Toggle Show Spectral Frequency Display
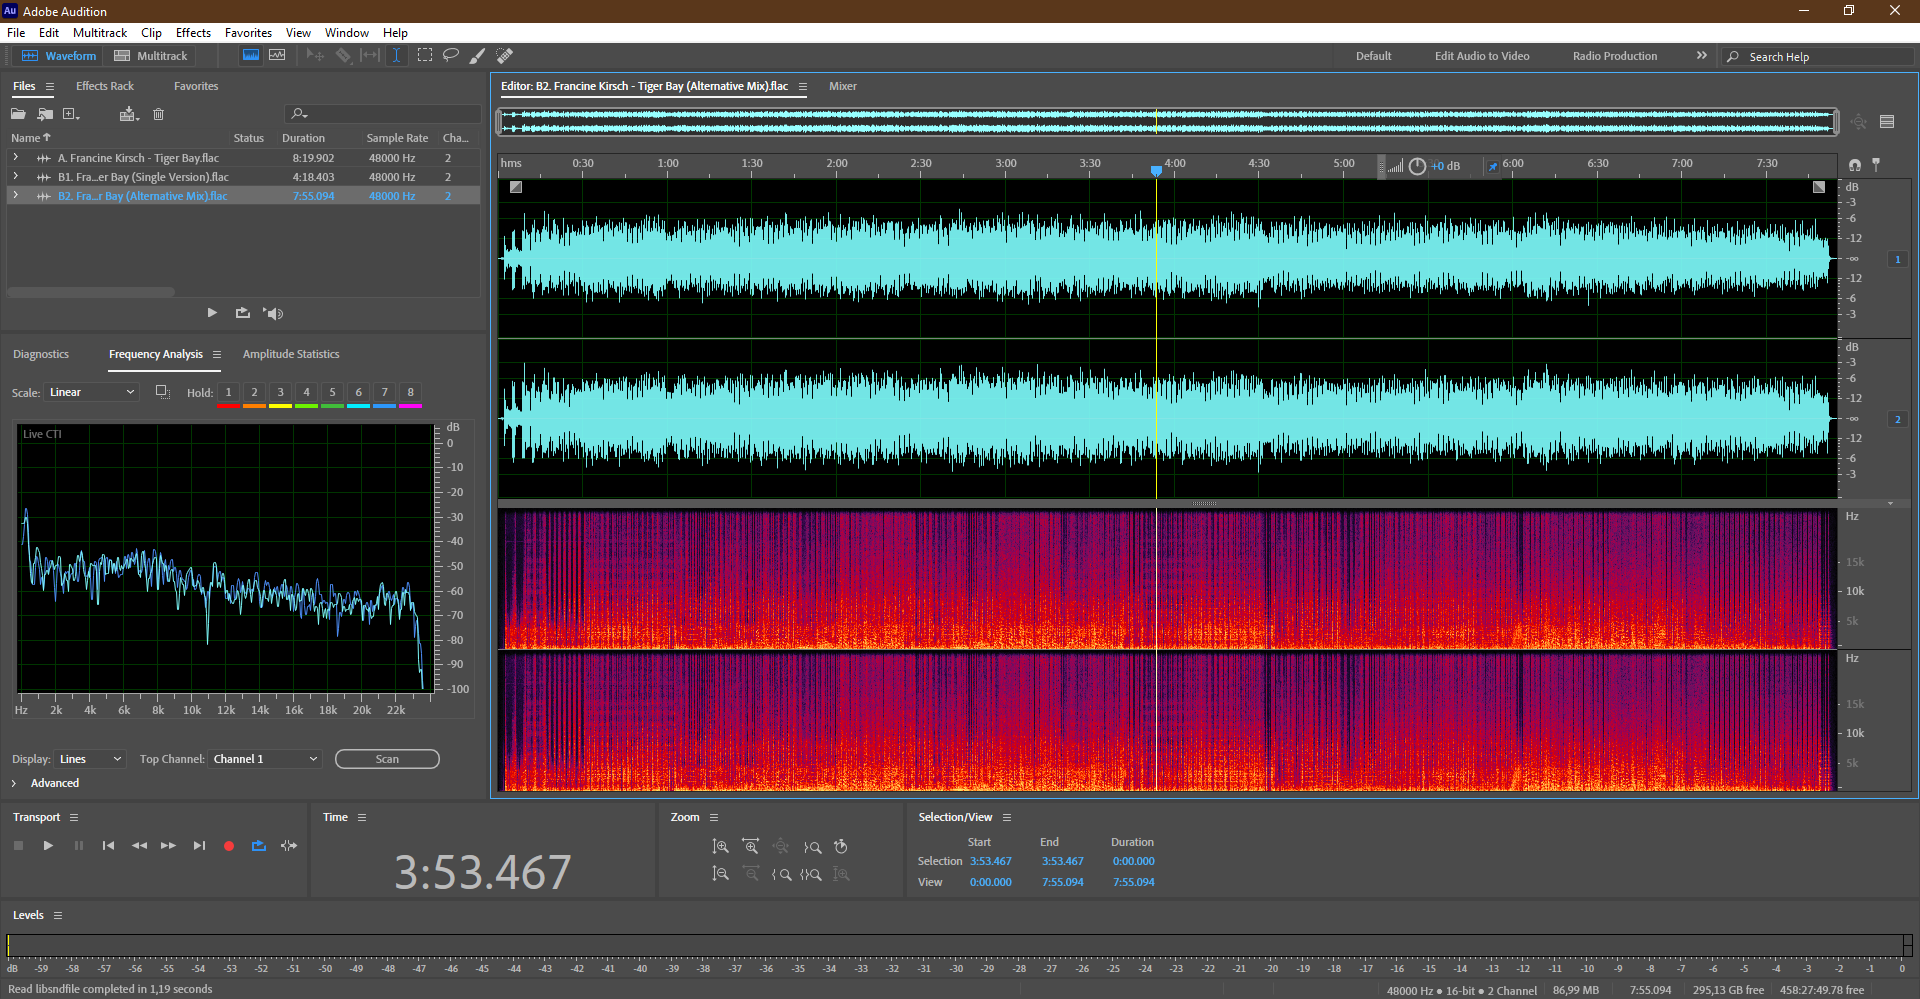 pos(251,56)
